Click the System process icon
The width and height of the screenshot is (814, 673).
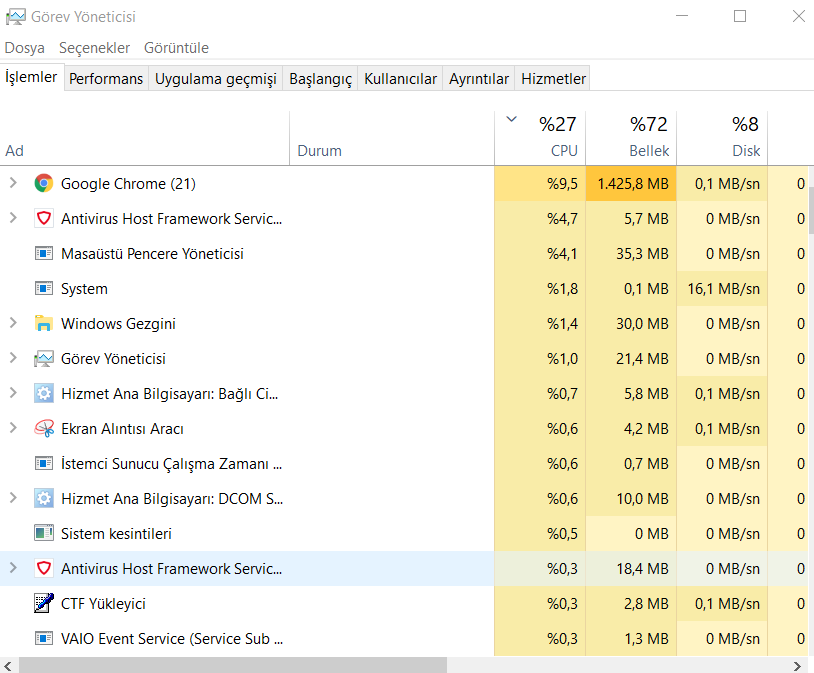(x=44, y=288)
